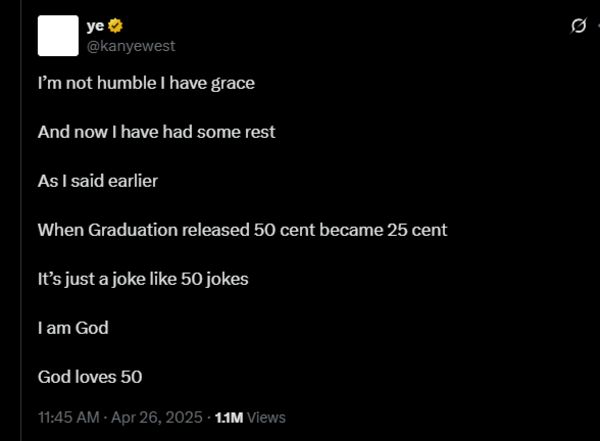Click the text "I am God"
The image size is (600, 441).
(73, 328)
